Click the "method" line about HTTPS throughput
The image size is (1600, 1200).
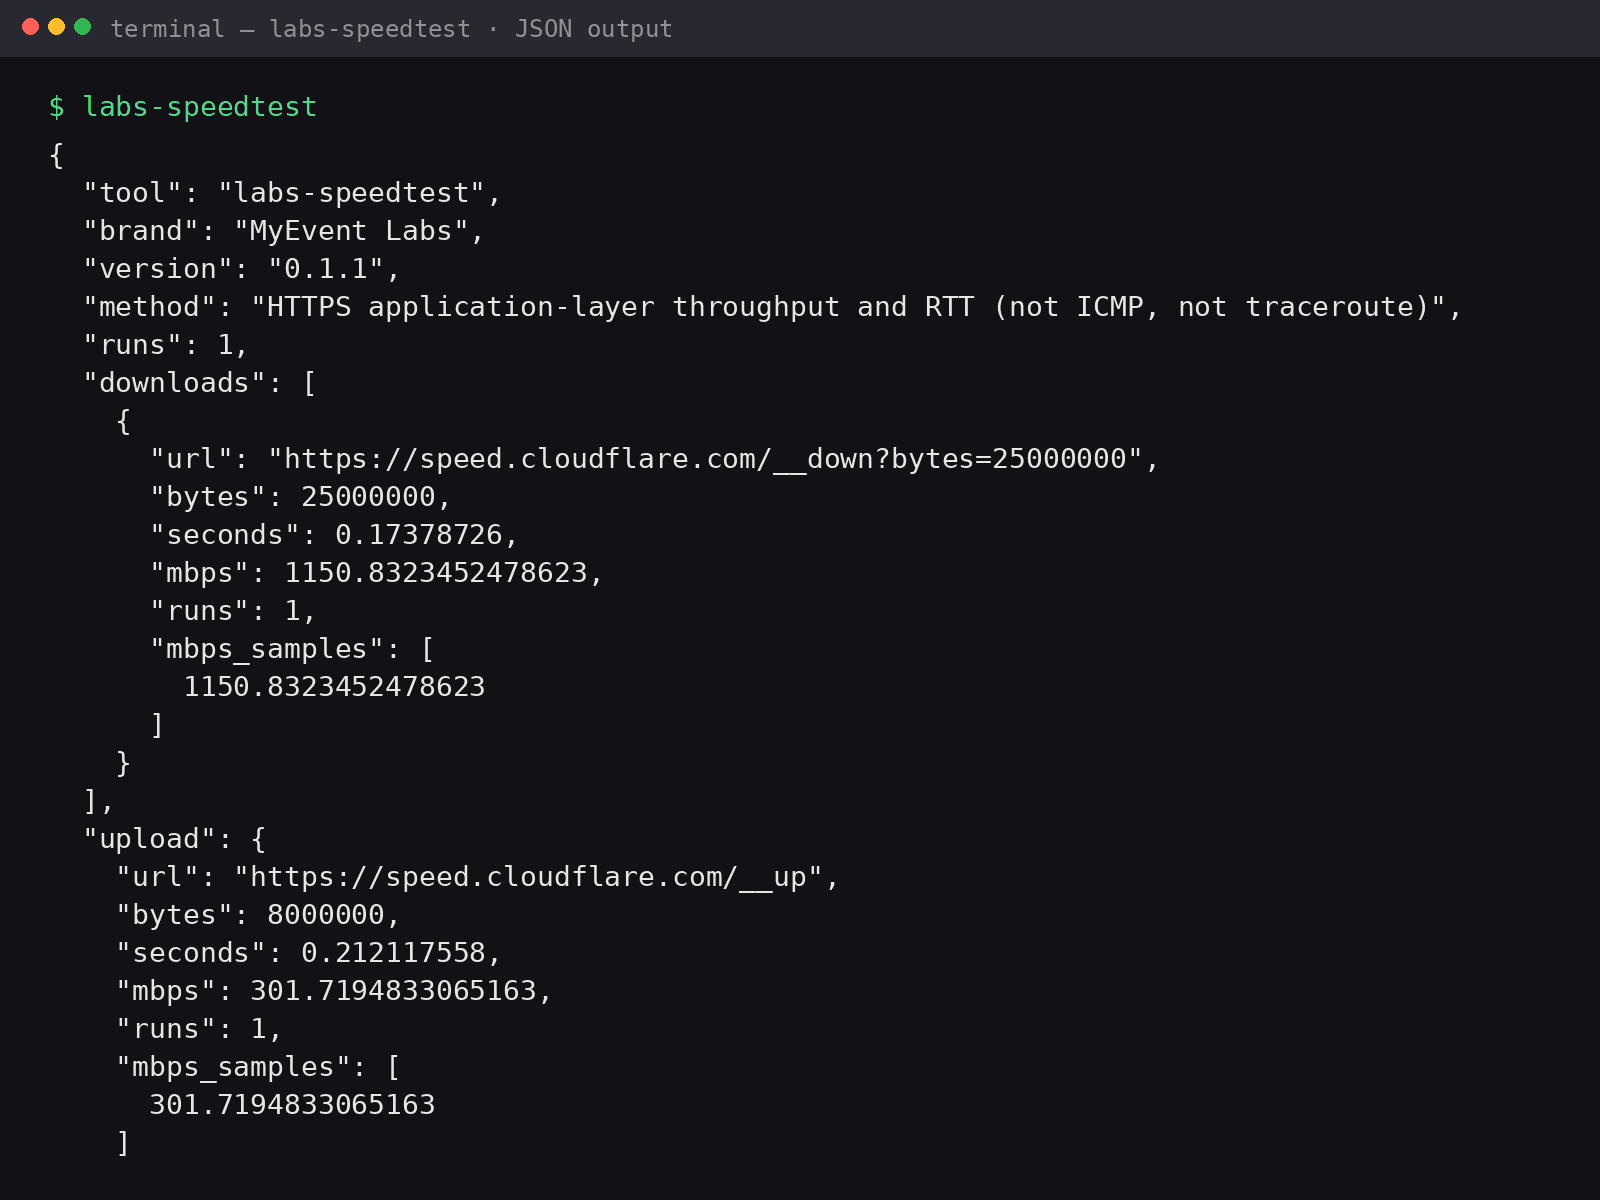[772, 307]
